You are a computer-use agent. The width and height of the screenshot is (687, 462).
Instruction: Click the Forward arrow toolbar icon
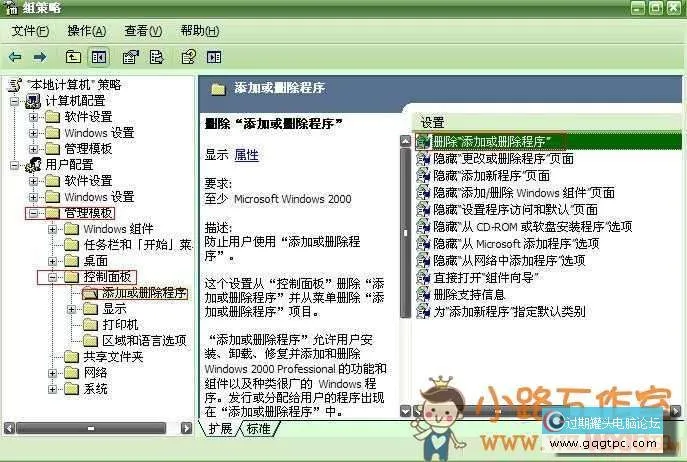point(40,57)
